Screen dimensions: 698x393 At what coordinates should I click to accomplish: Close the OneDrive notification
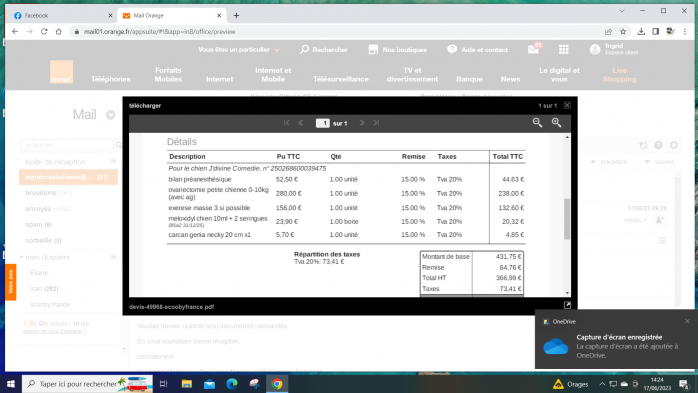(687, 321)
